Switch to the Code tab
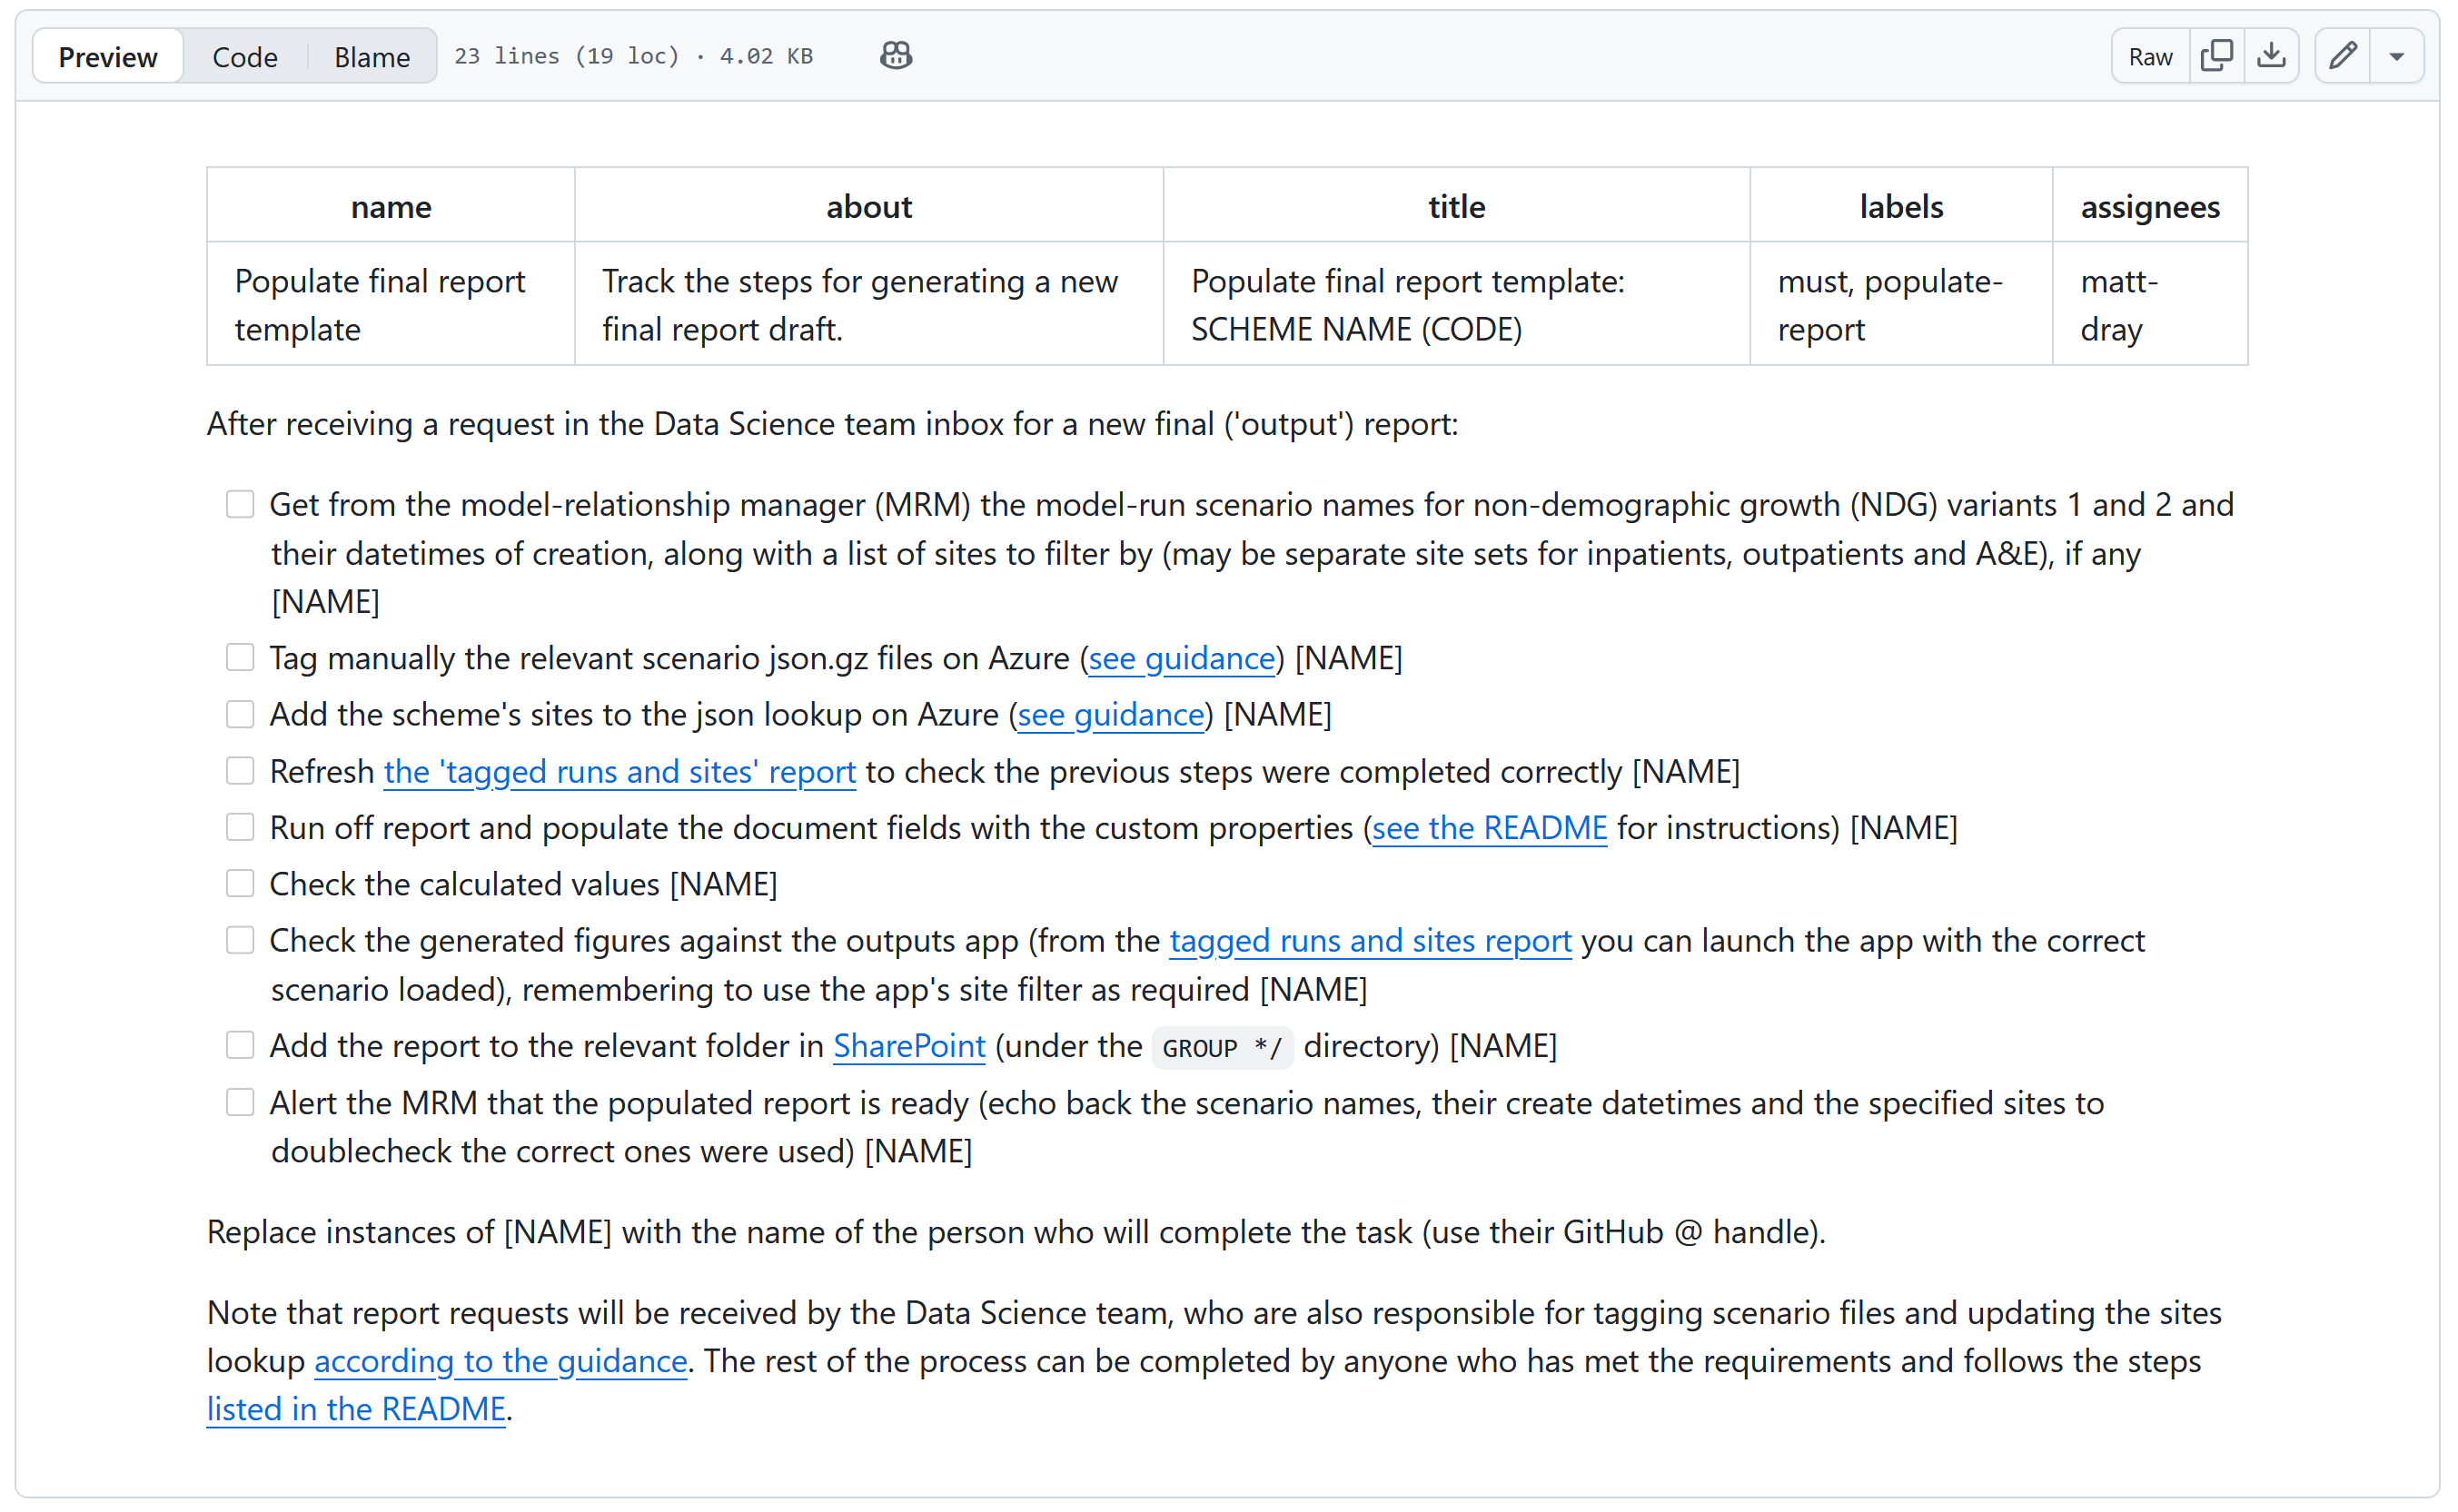2458x1512 pixels. (244, 56)
